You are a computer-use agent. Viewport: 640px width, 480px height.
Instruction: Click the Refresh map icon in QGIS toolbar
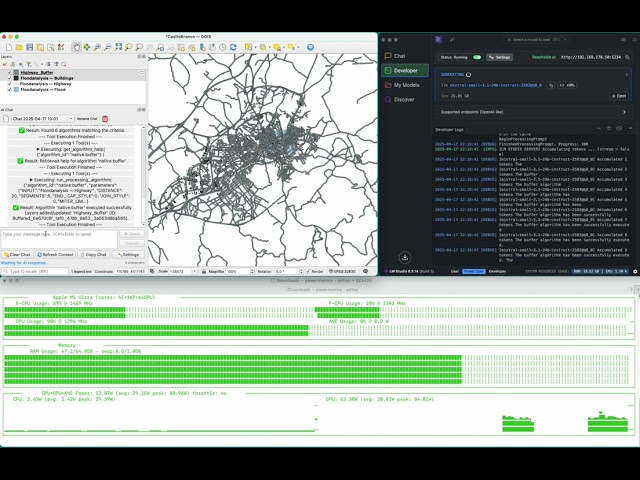tap(233, 47)
